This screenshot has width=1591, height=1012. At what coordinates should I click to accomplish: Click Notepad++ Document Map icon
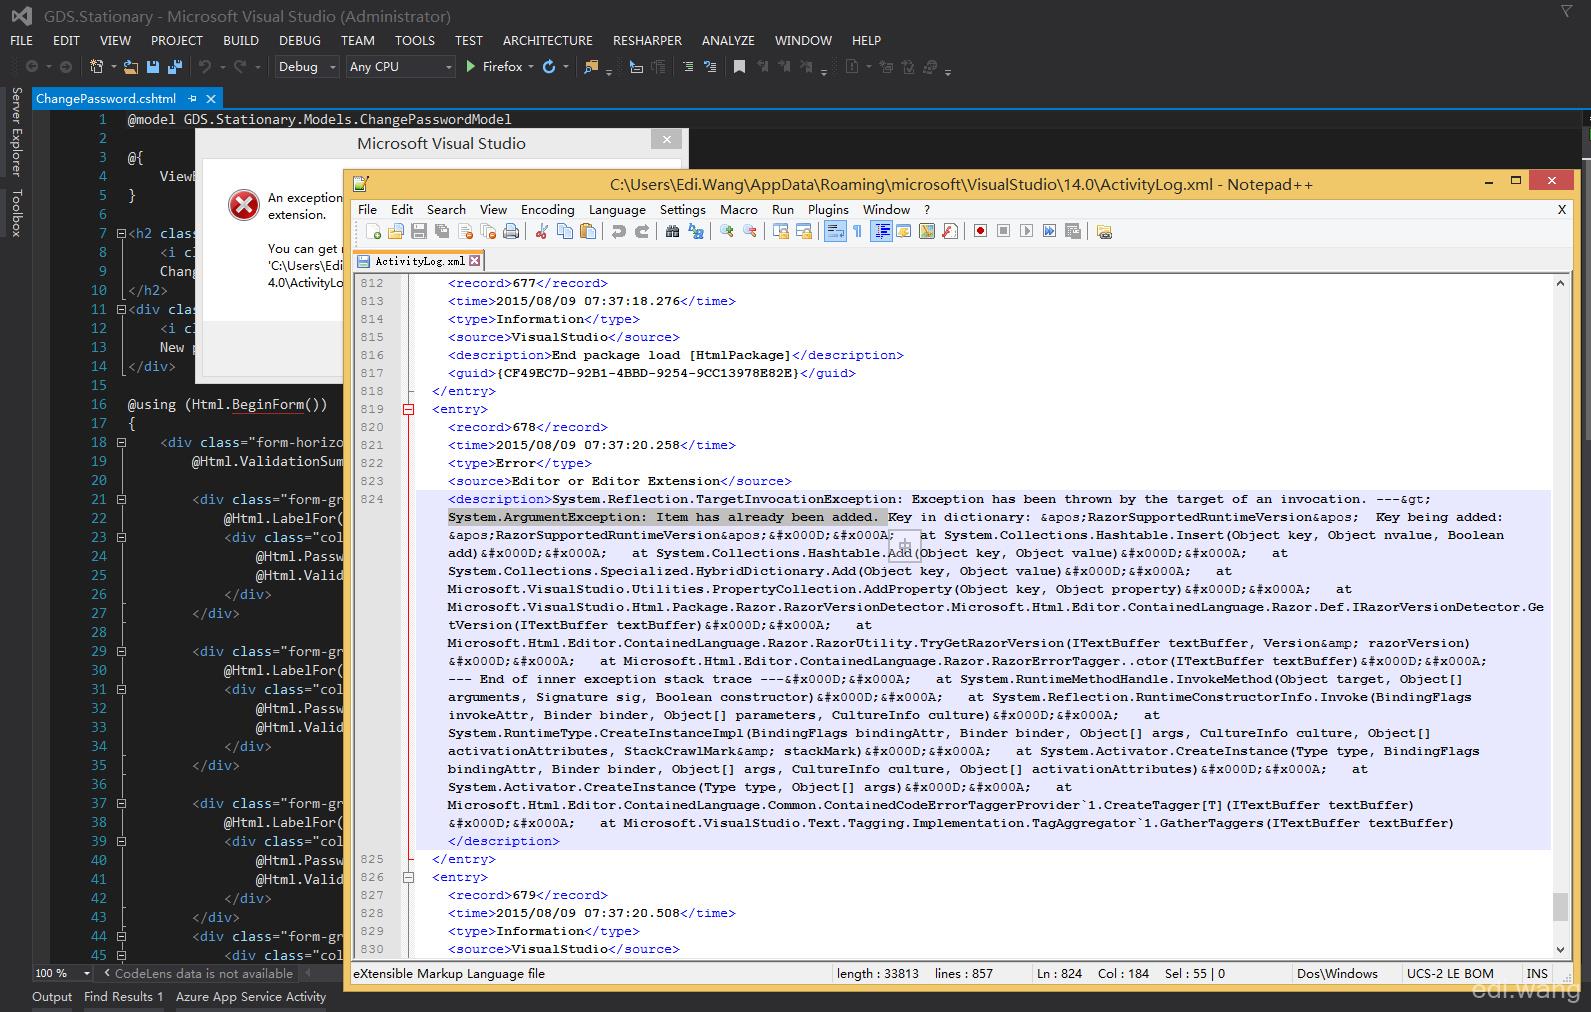(927, 231)
